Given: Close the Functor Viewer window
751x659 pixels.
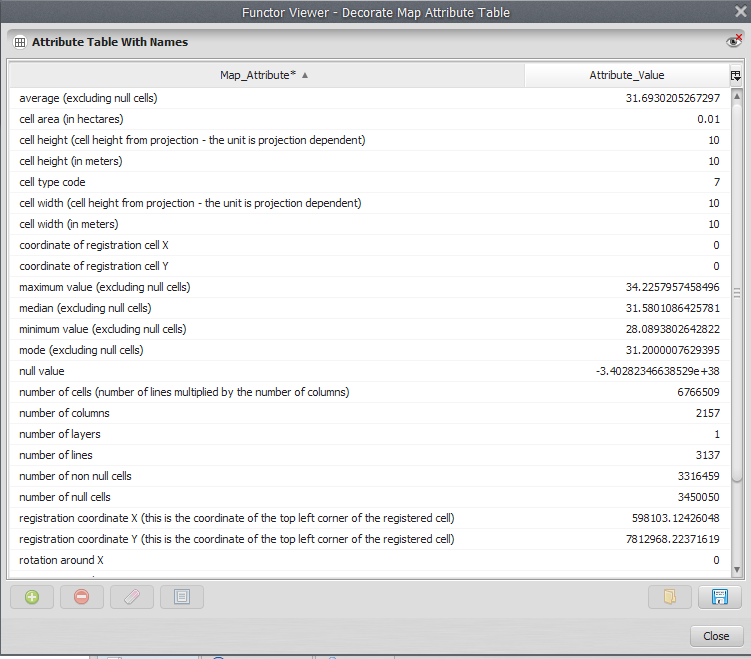Looking at the screenshot, I should (x=739, y=12).
